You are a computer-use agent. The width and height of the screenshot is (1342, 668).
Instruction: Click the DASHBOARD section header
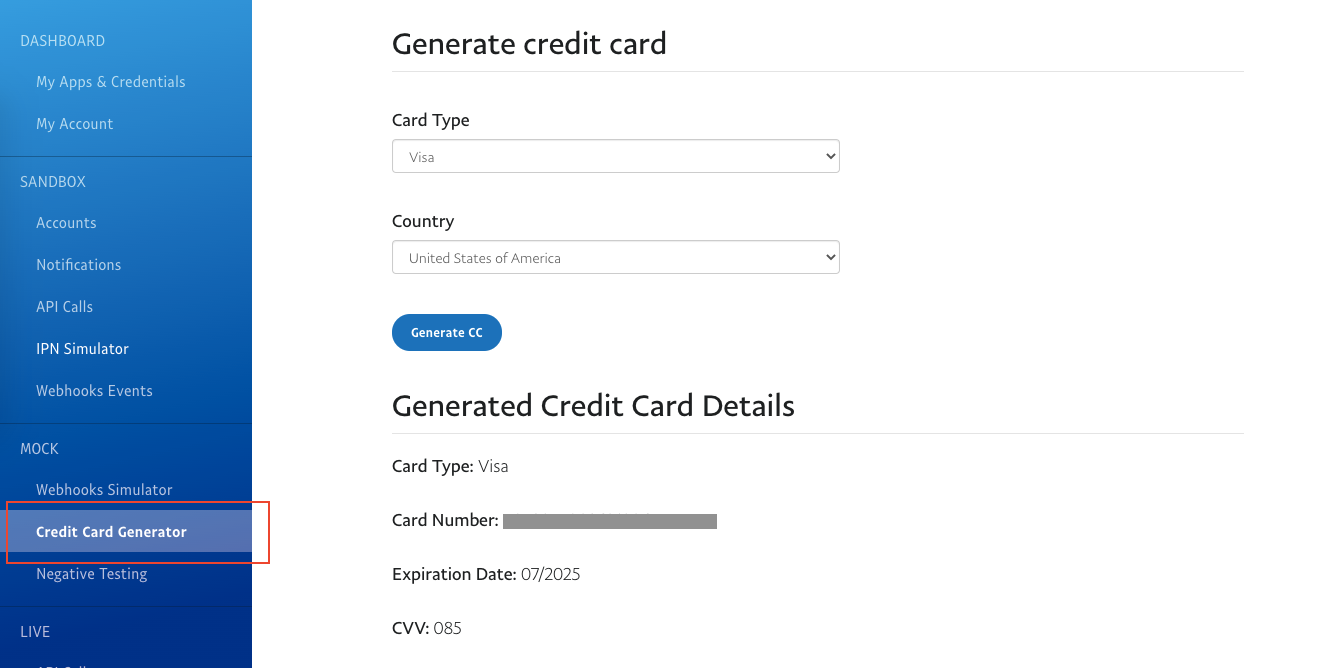(x=63, y=41)
